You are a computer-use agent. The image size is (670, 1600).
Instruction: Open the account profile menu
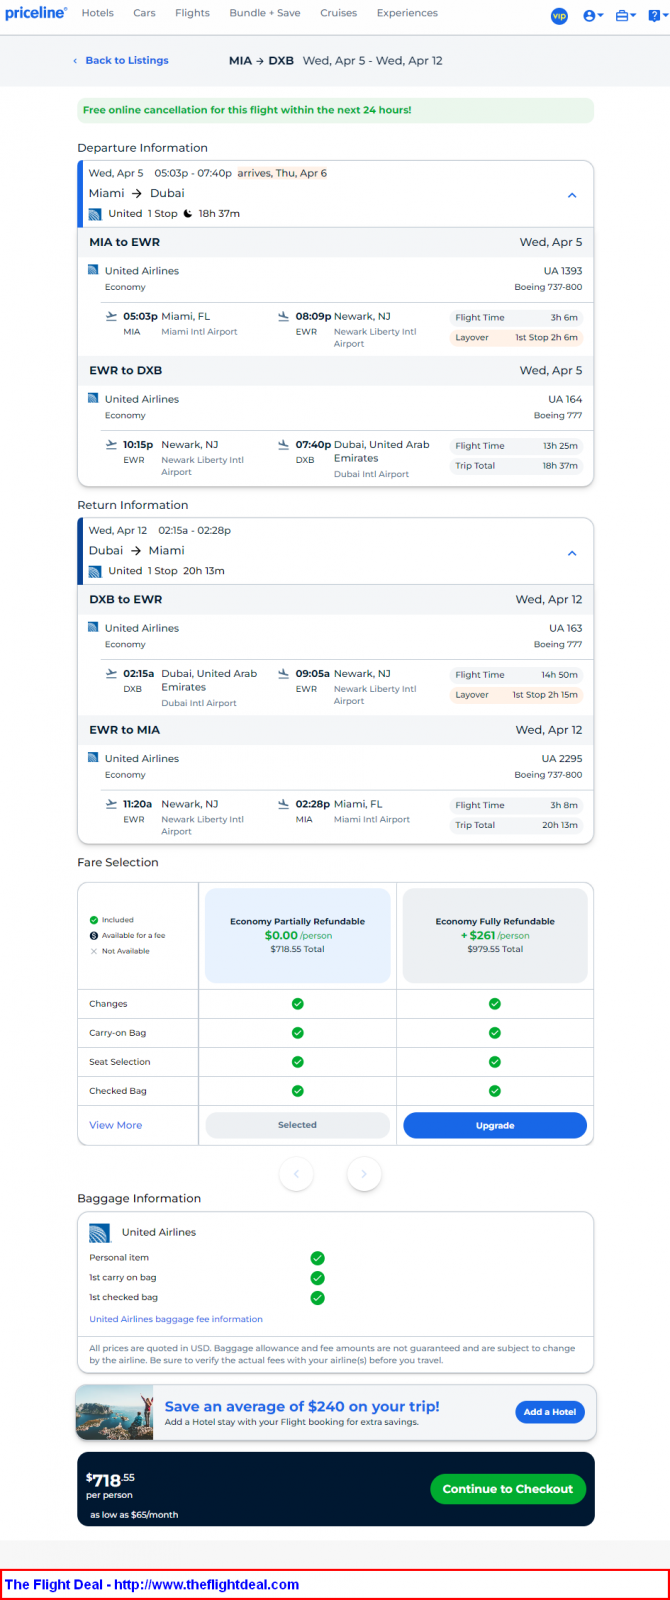[593, 16]
